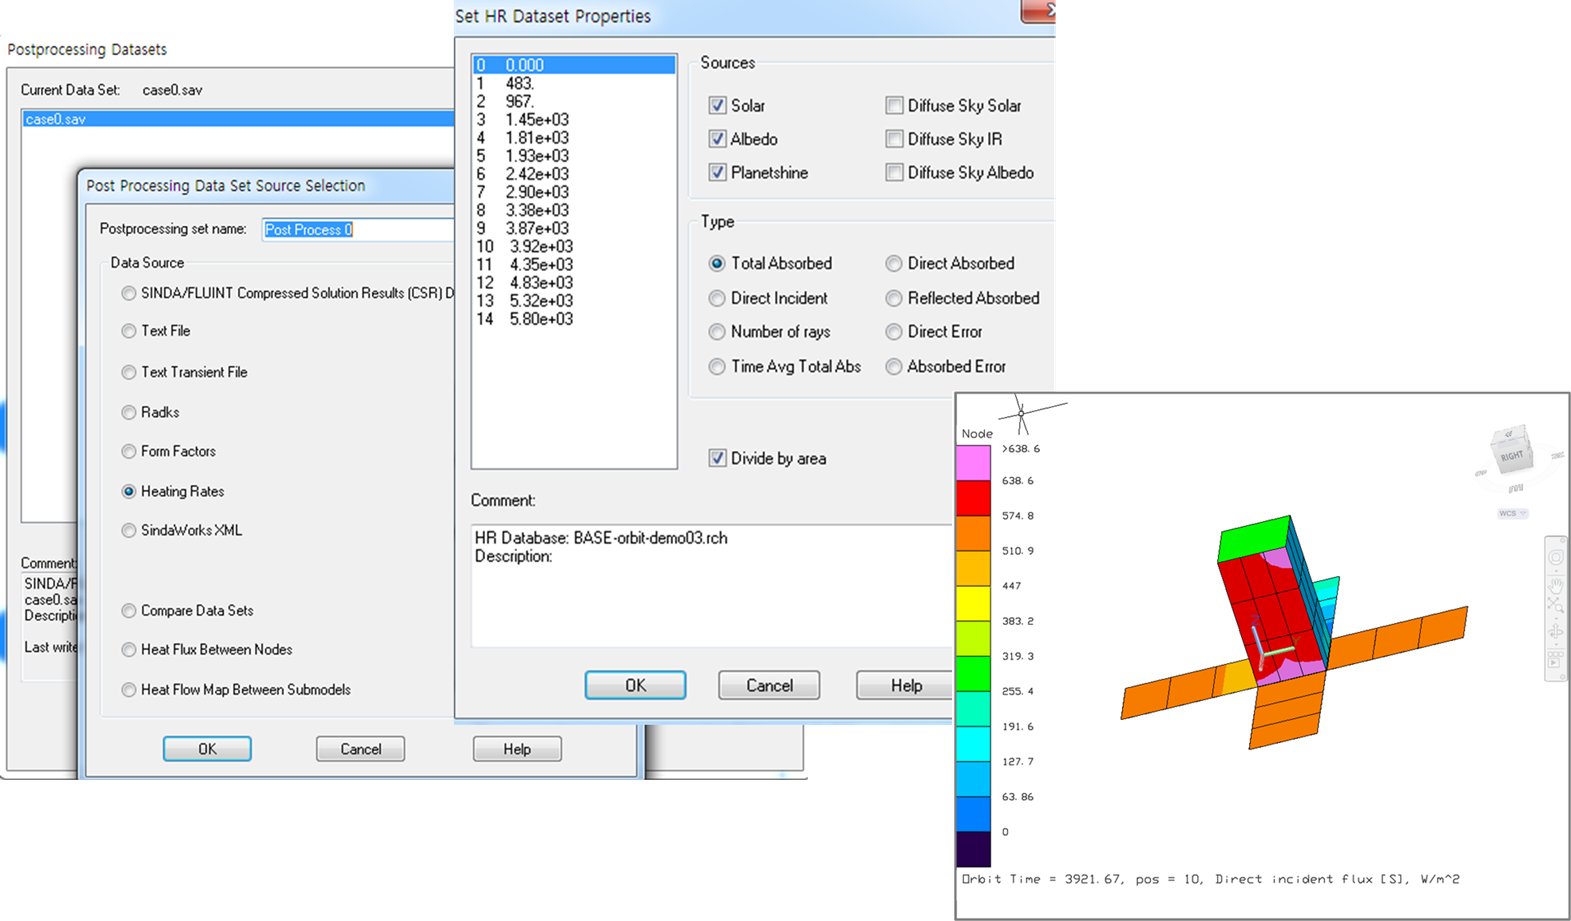1571x921 pixels.
Task: Toggle the Divide by area checkbox
Action: pos(717,458)
